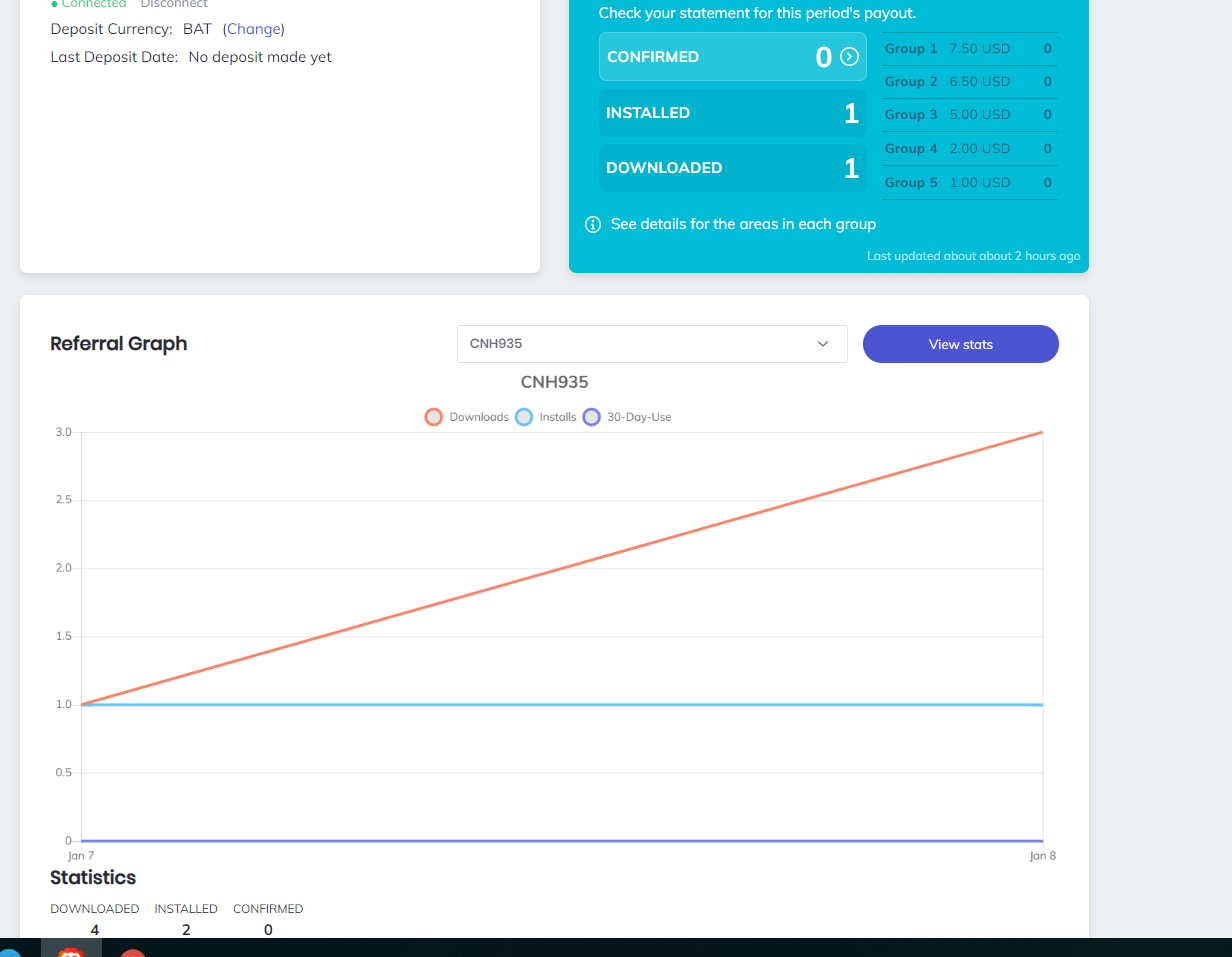Click the View stats button
The height and width of the screenshot is (957, 1232).
(x=961, y=344)
